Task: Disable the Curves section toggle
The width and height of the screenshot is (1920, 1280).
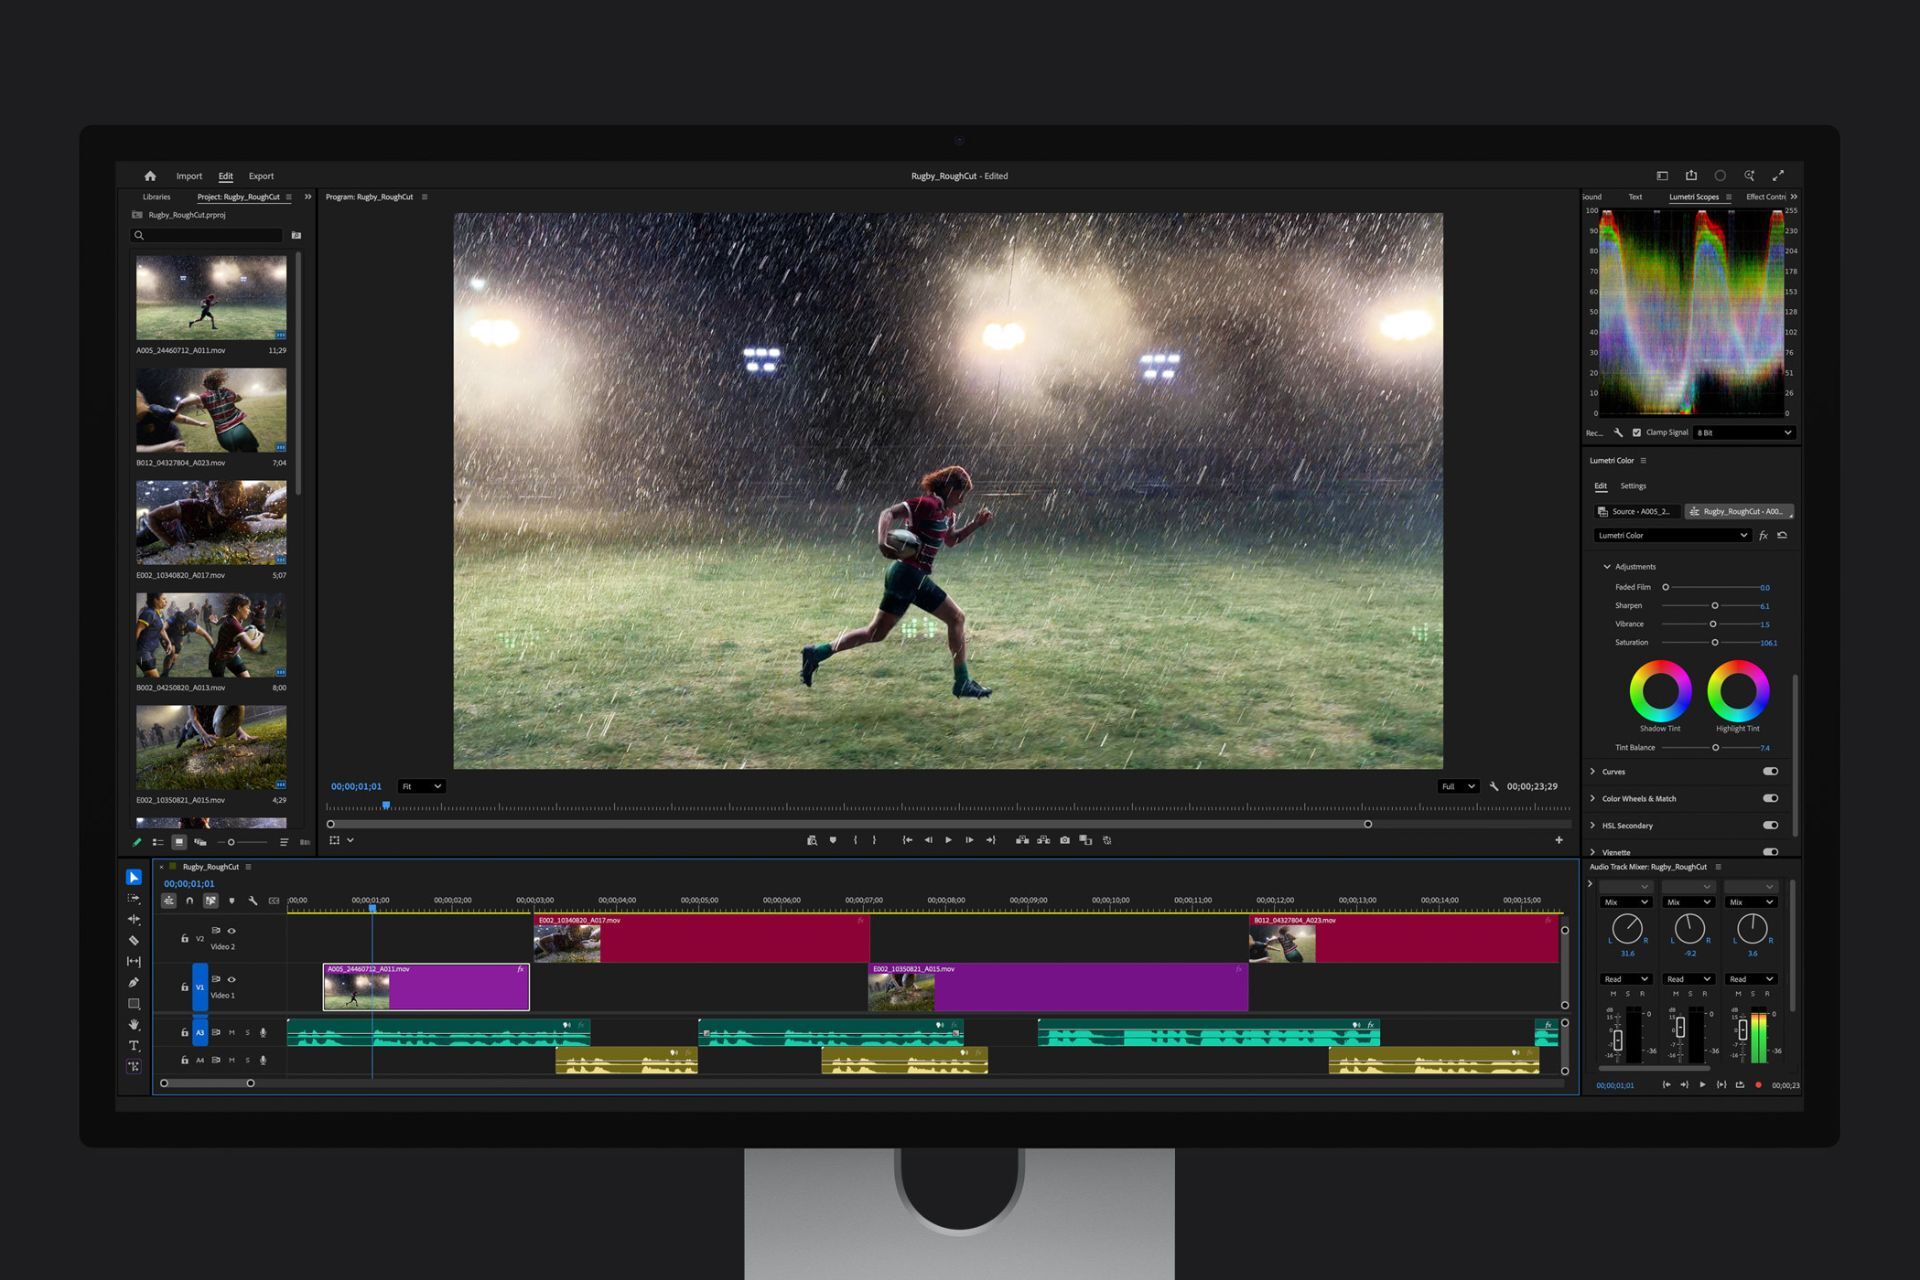Action: click(x=1770, y=772)
